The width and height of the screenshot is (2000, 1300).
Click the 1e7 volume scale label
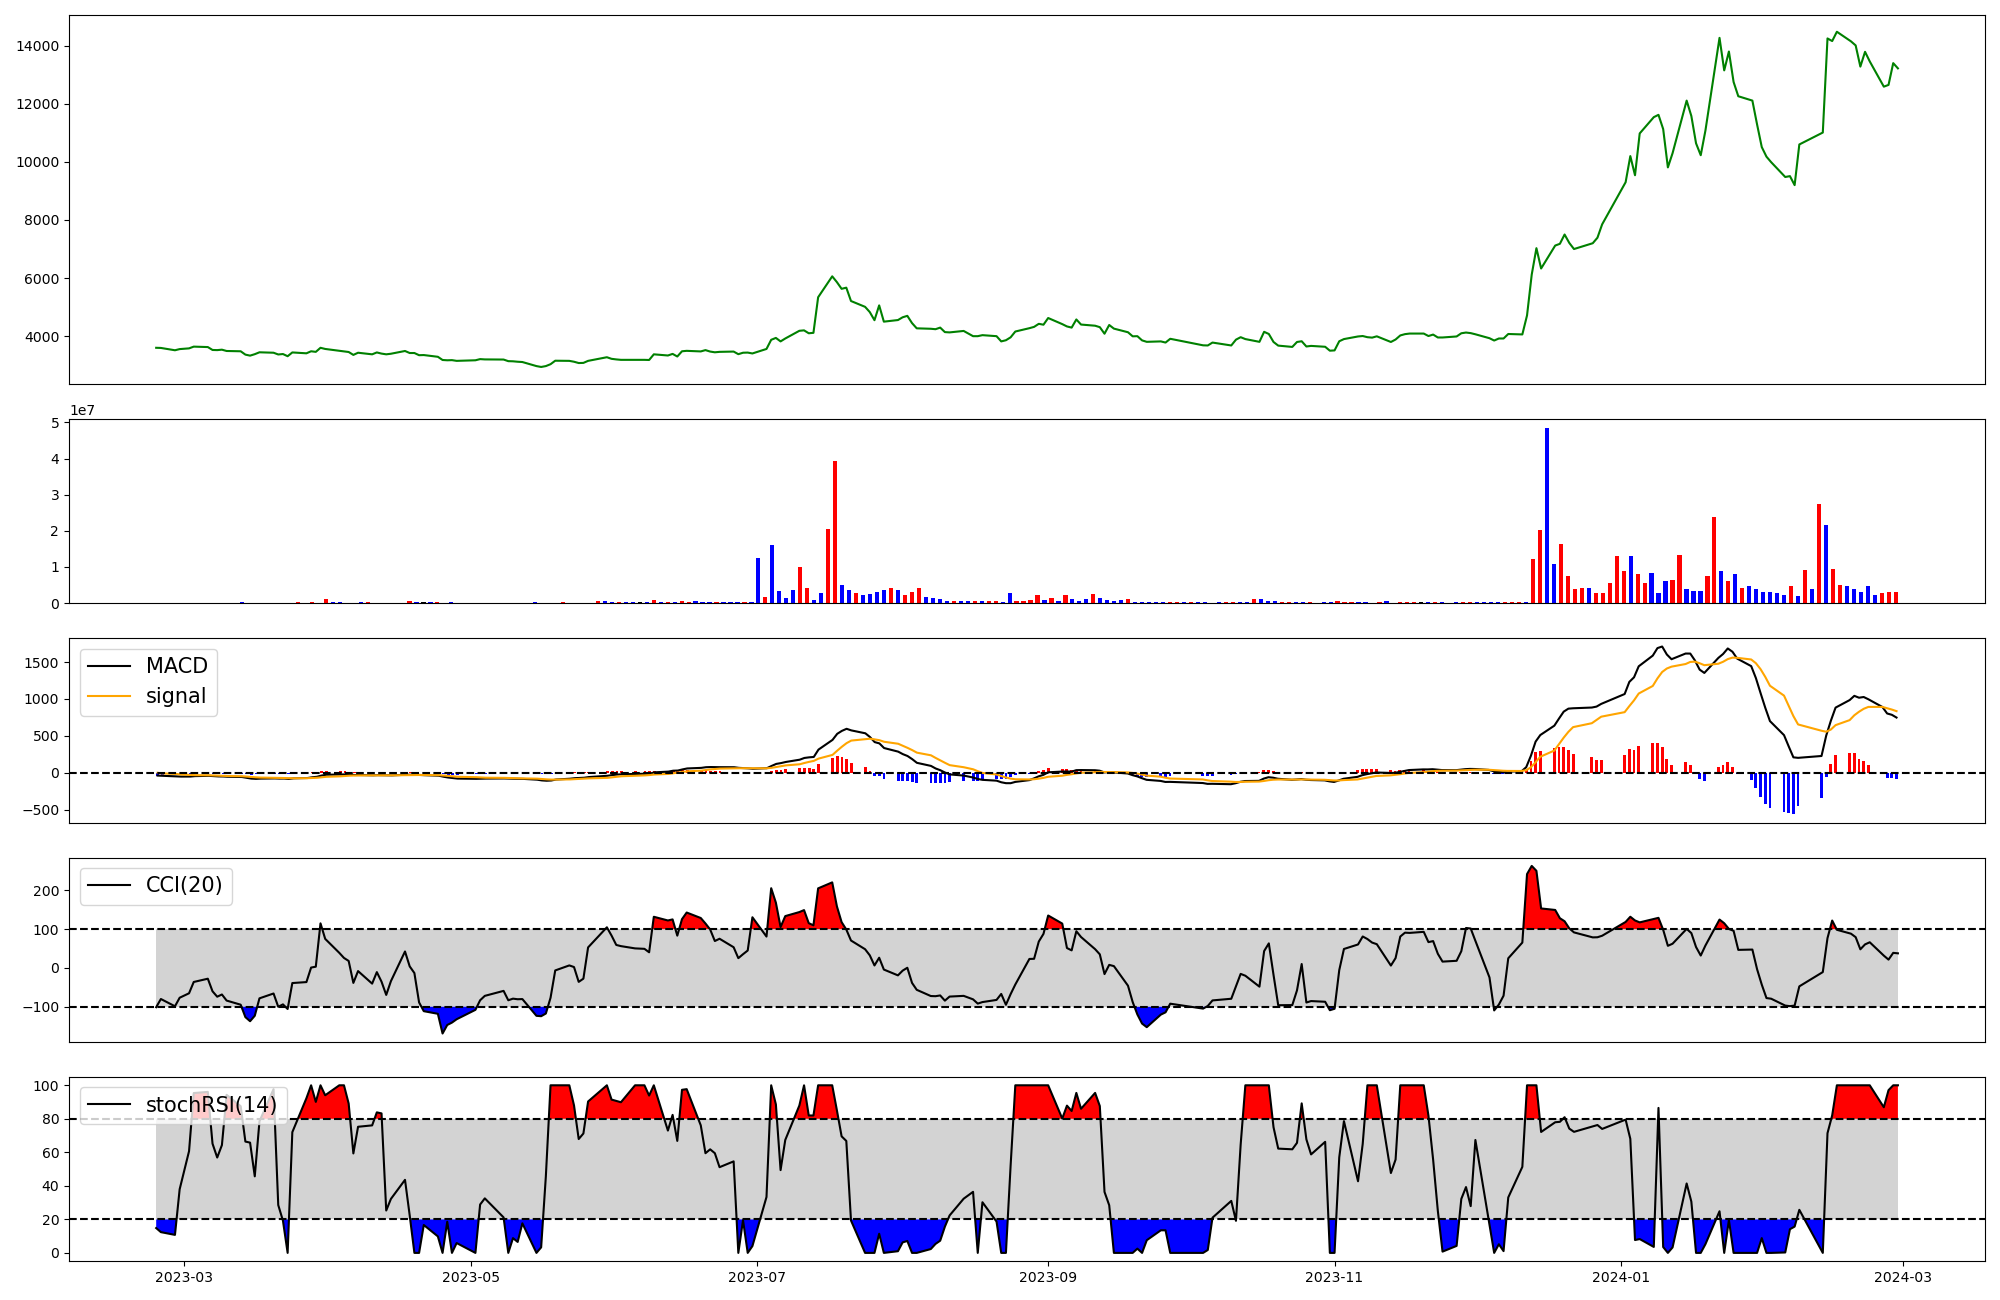coord(82,410)
